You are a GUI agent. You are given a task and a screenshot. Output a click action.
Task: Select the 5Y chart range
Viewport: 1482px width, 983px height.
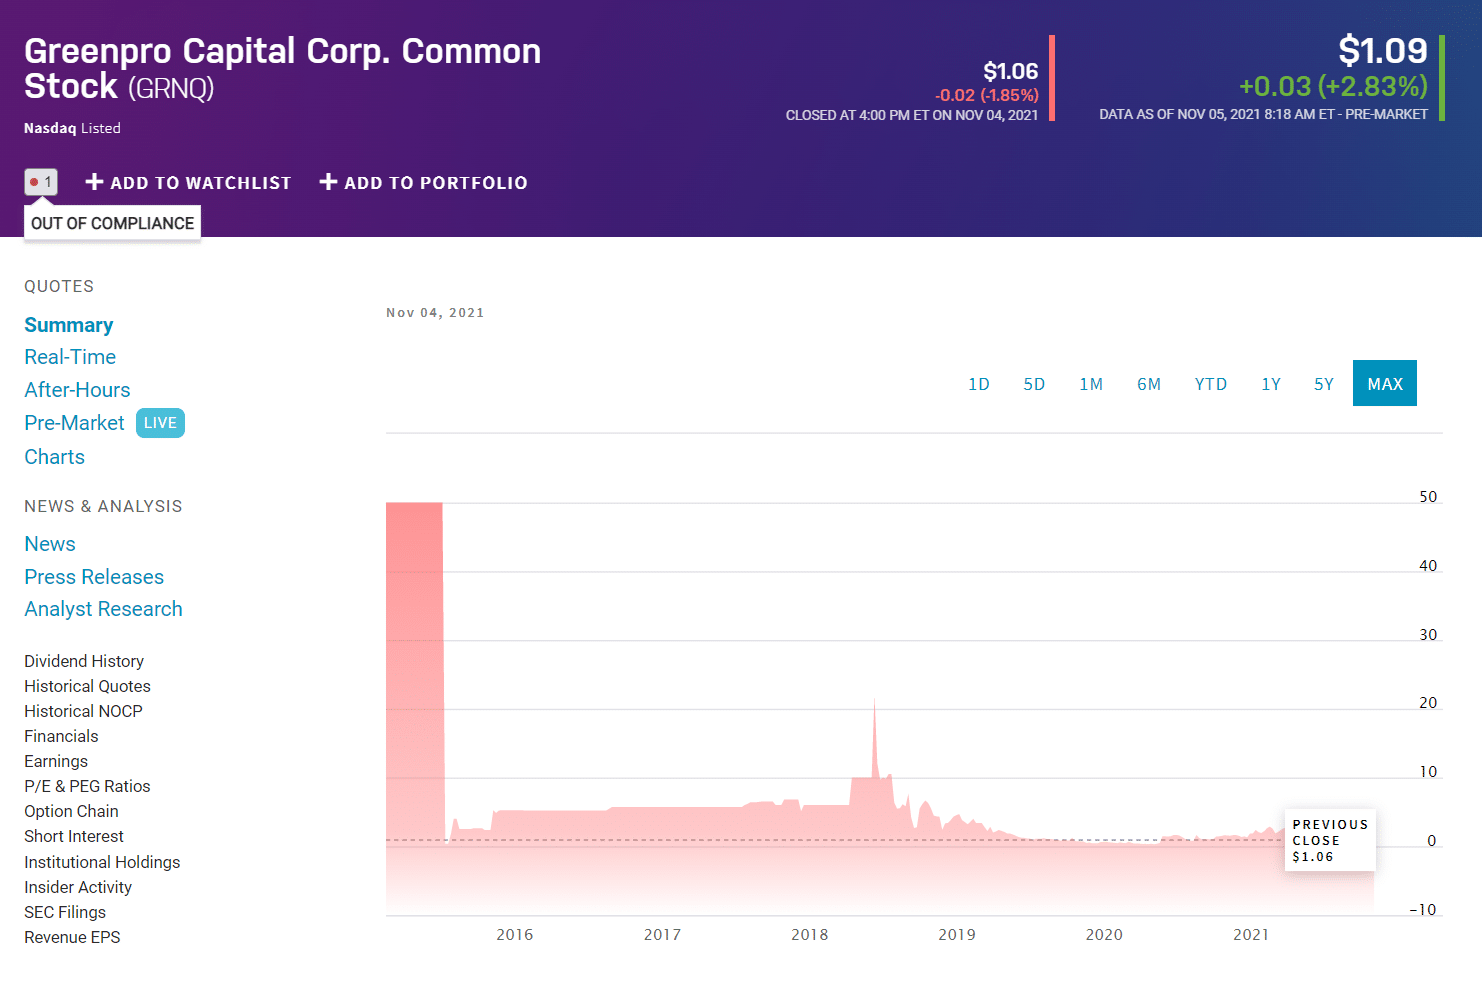(x=1324, y=384)
